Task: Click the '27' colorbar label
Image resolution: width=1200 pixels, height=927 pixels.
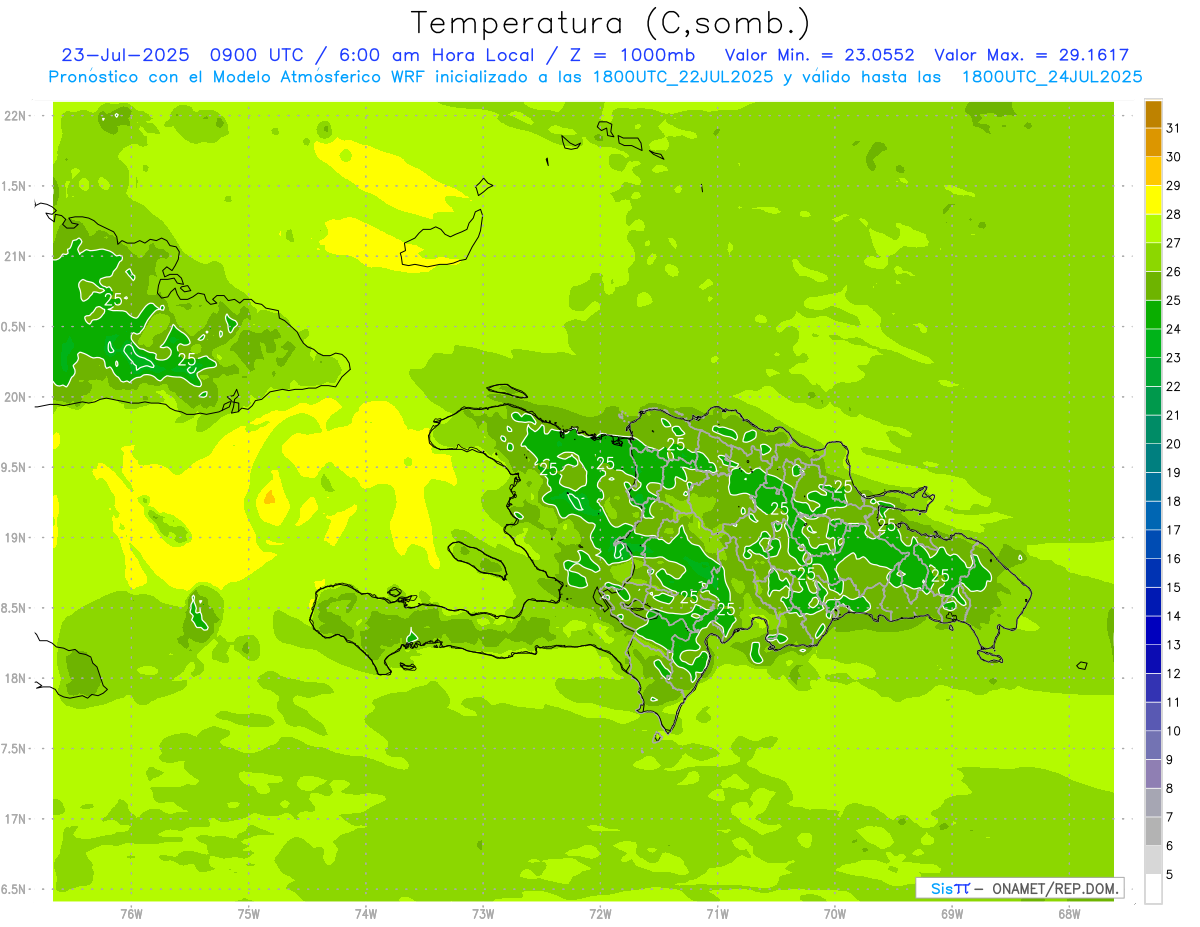Action: (1173, 243)
